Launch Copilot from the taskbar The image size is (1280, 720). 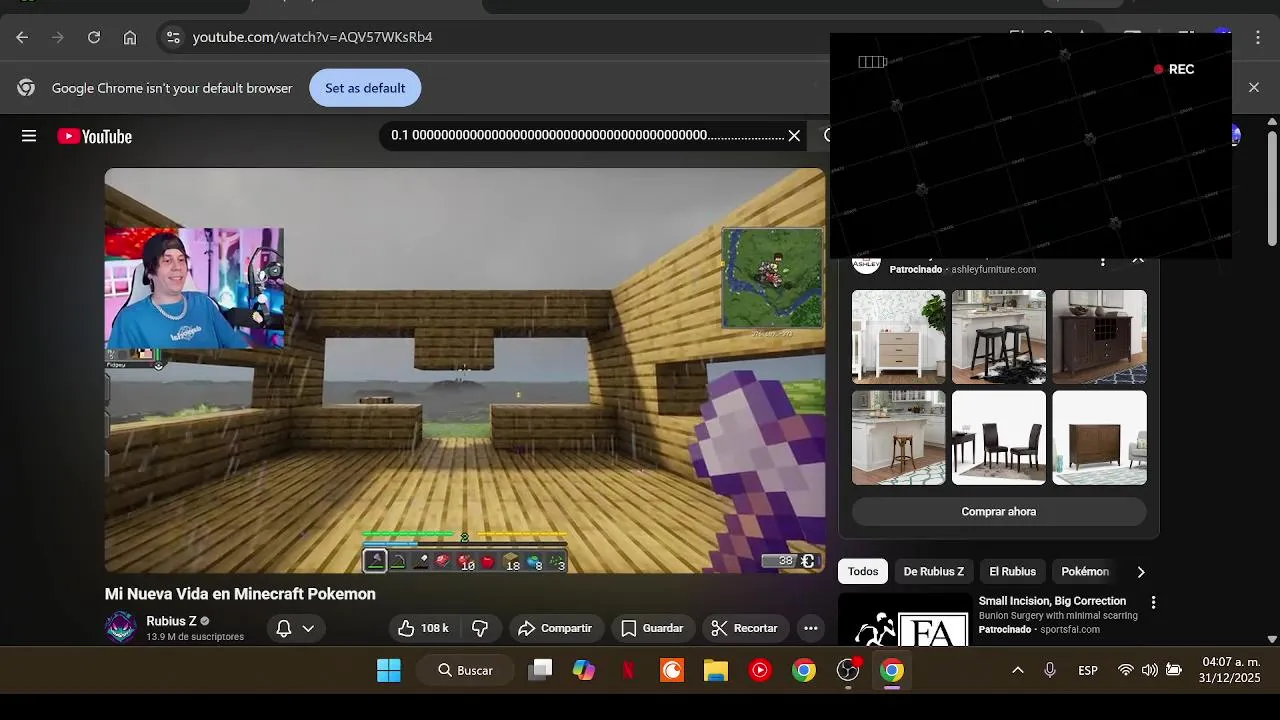(x=584, y=670)
